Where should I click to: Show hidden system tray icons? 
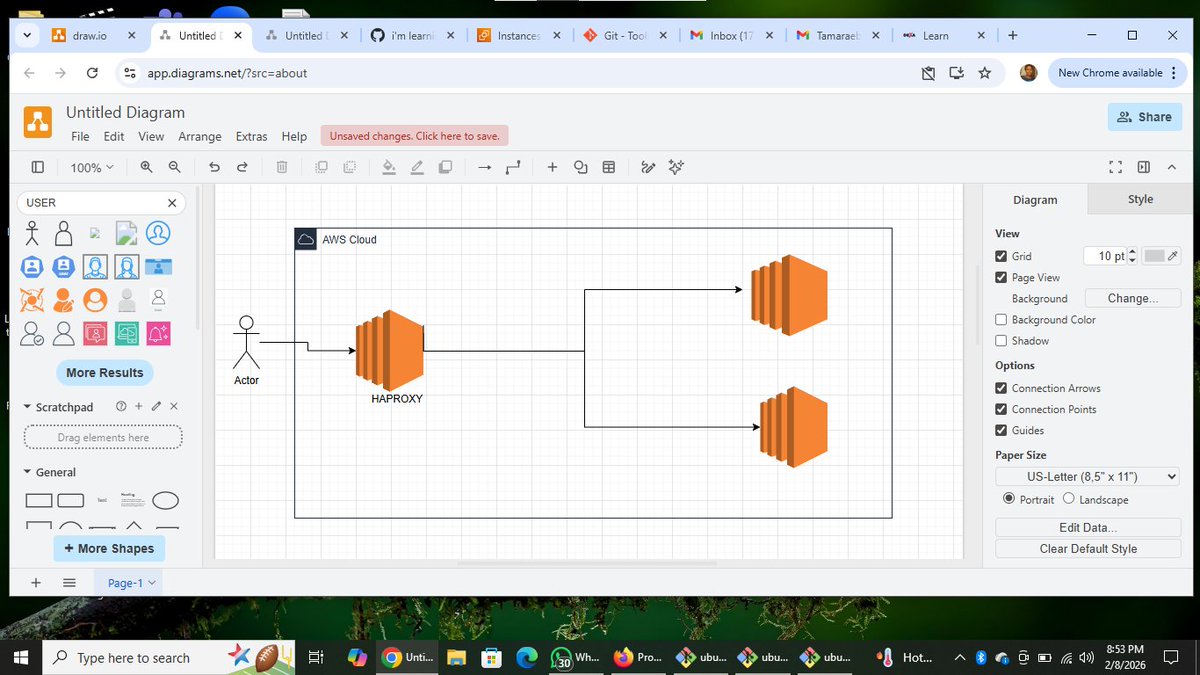pyautogui.click(x=959, y=658)
